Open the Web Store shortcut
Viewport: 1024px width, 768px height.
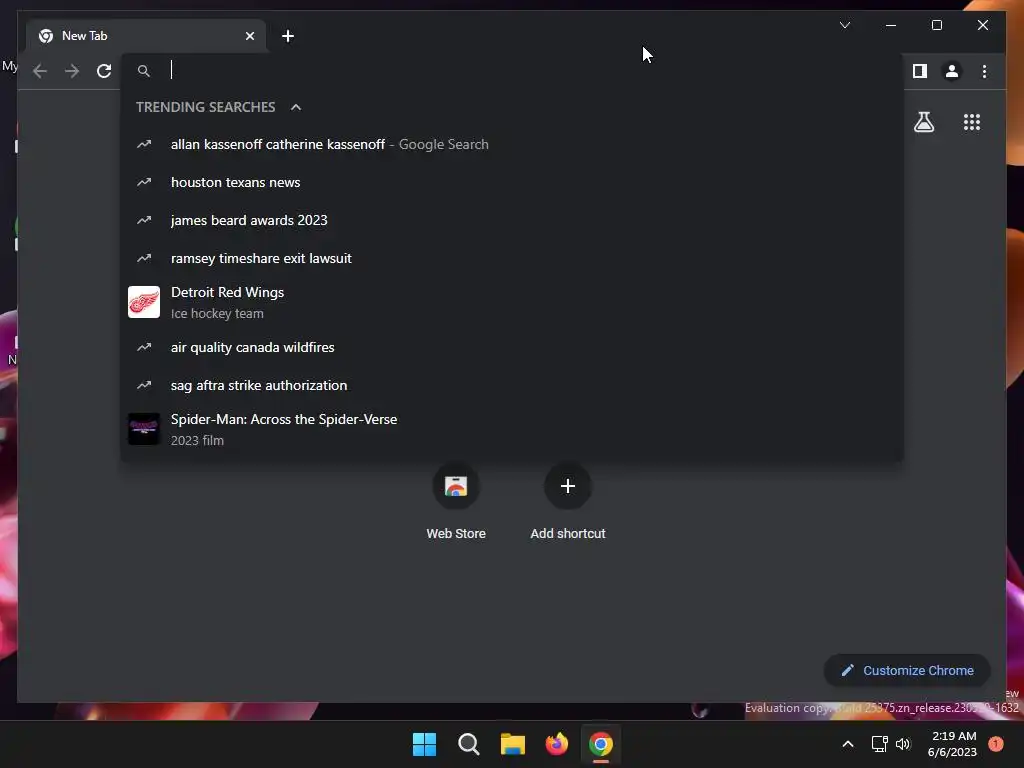point(456,501)
